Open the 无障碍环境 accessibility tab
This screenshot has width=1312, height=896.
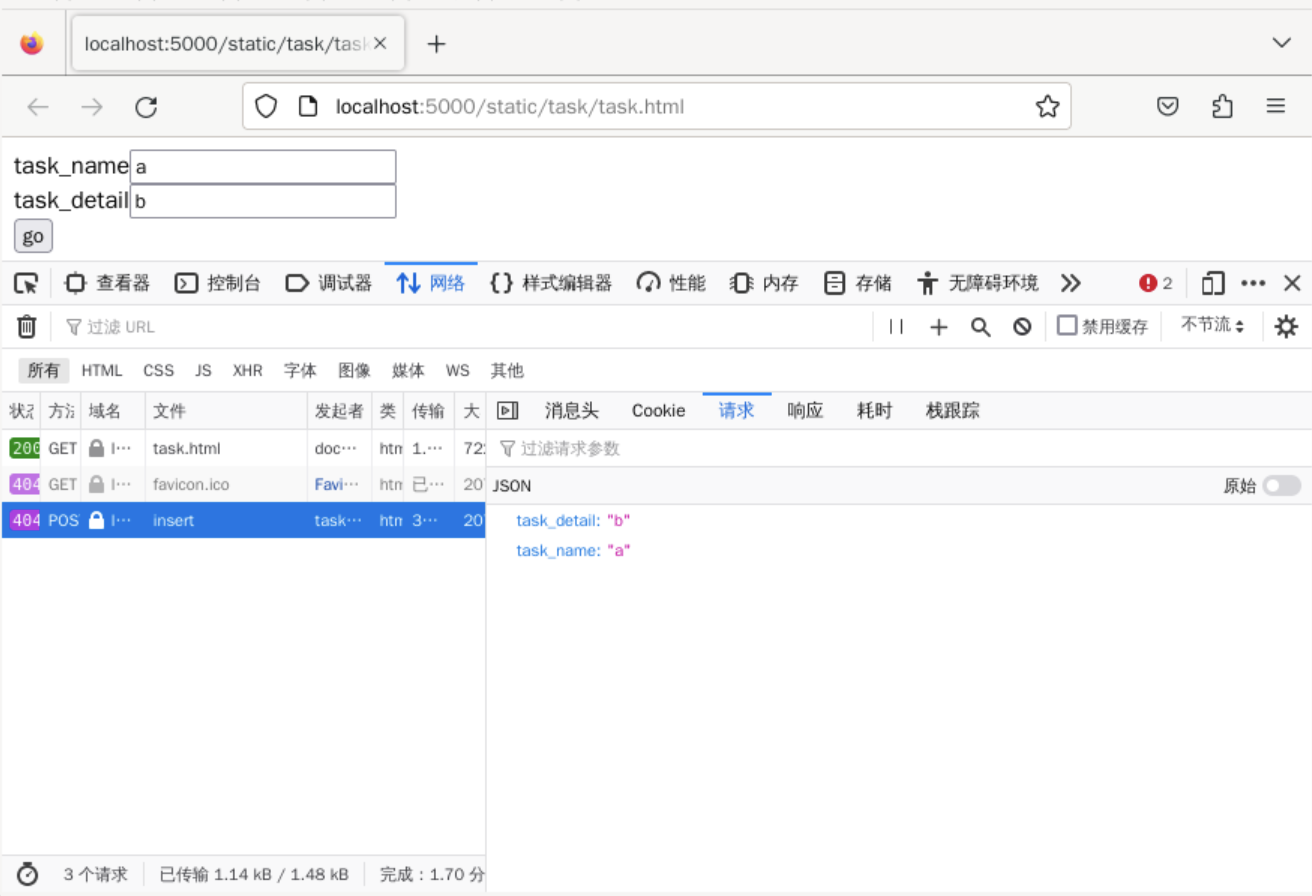[978, 284]
